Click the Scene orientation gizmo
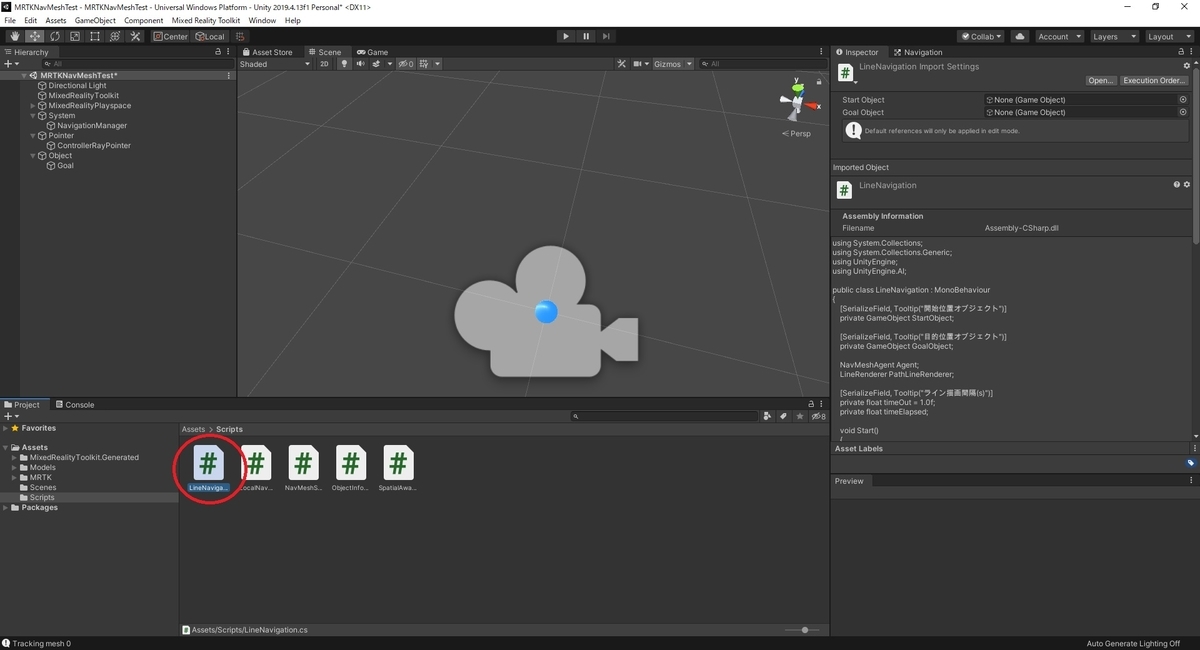This screenshot has height=650, width=1200. [x=797, y=100]
